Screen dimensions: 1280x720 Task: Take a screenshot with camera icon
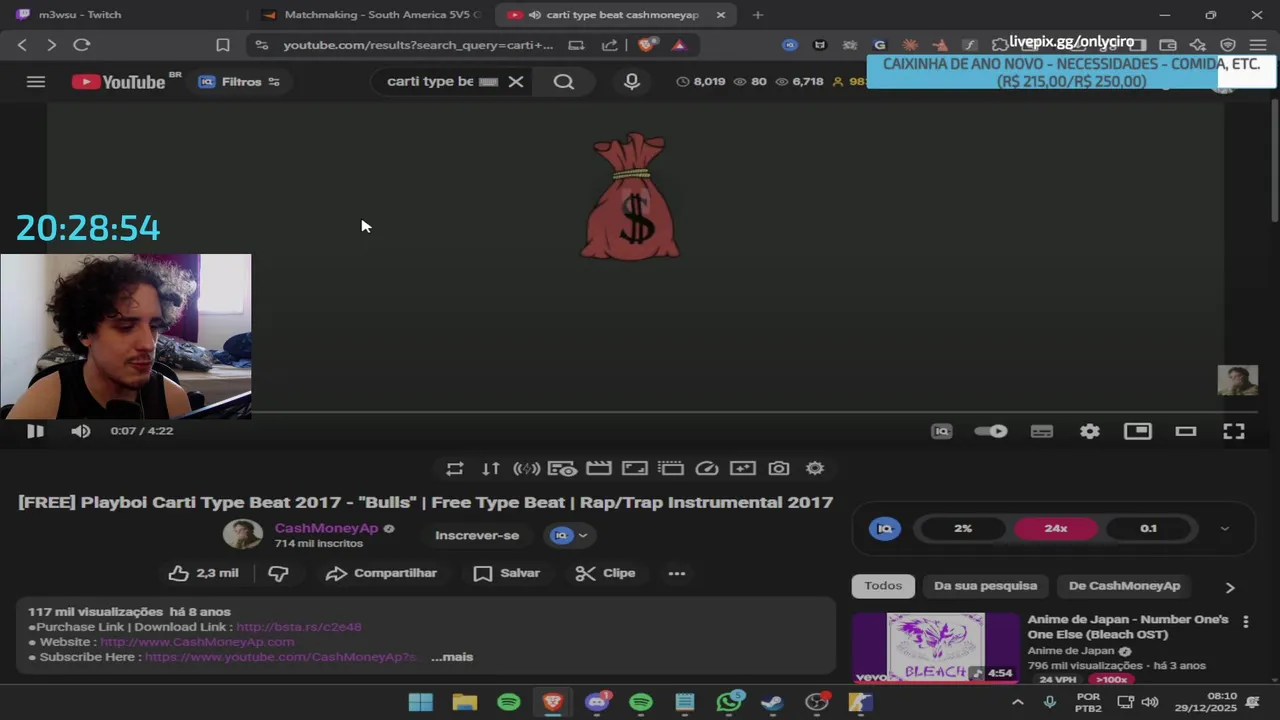pyautogui.click(x=779, y=468)
